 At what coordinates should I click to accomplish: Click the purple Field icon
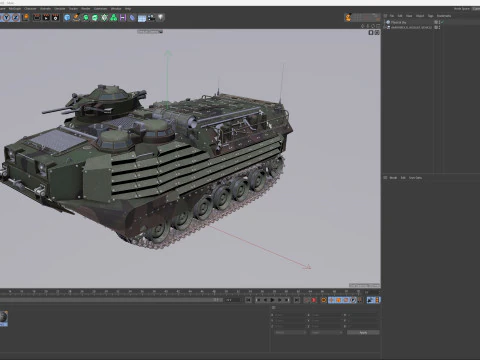coord(123,17)
